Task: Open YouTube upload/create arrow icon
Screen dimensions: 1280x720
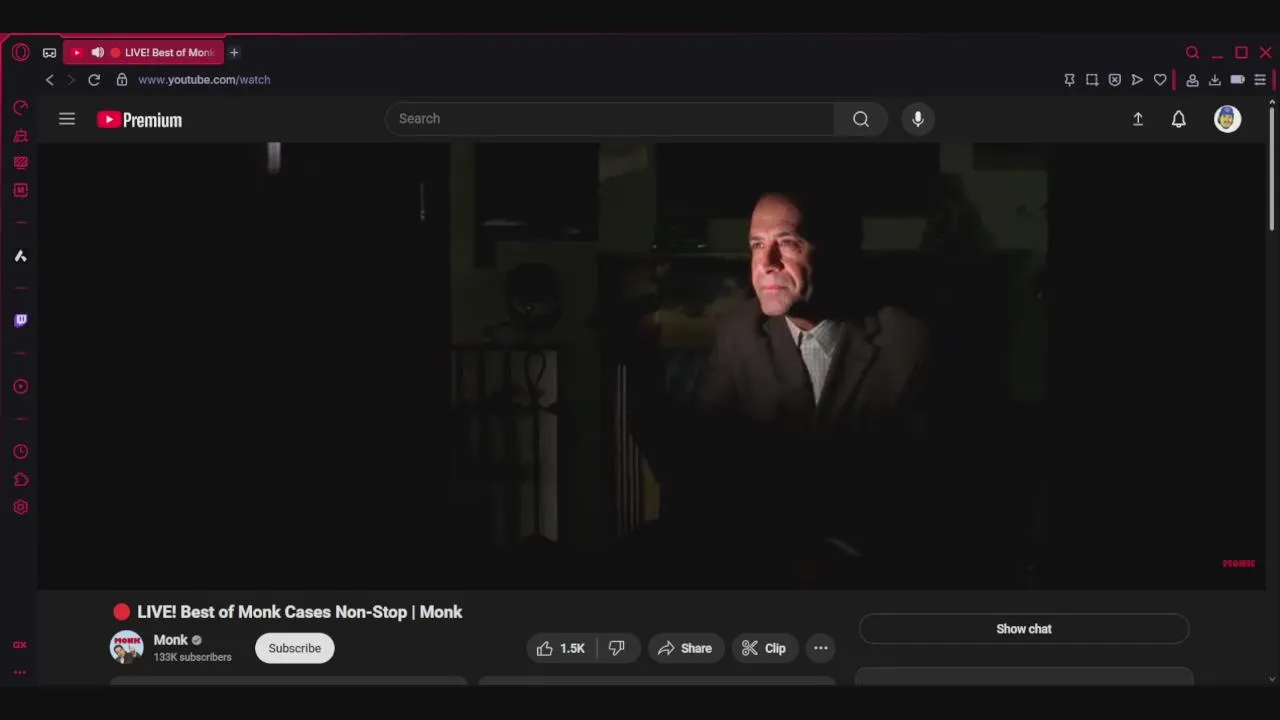Action: (x=1137, y=119)
